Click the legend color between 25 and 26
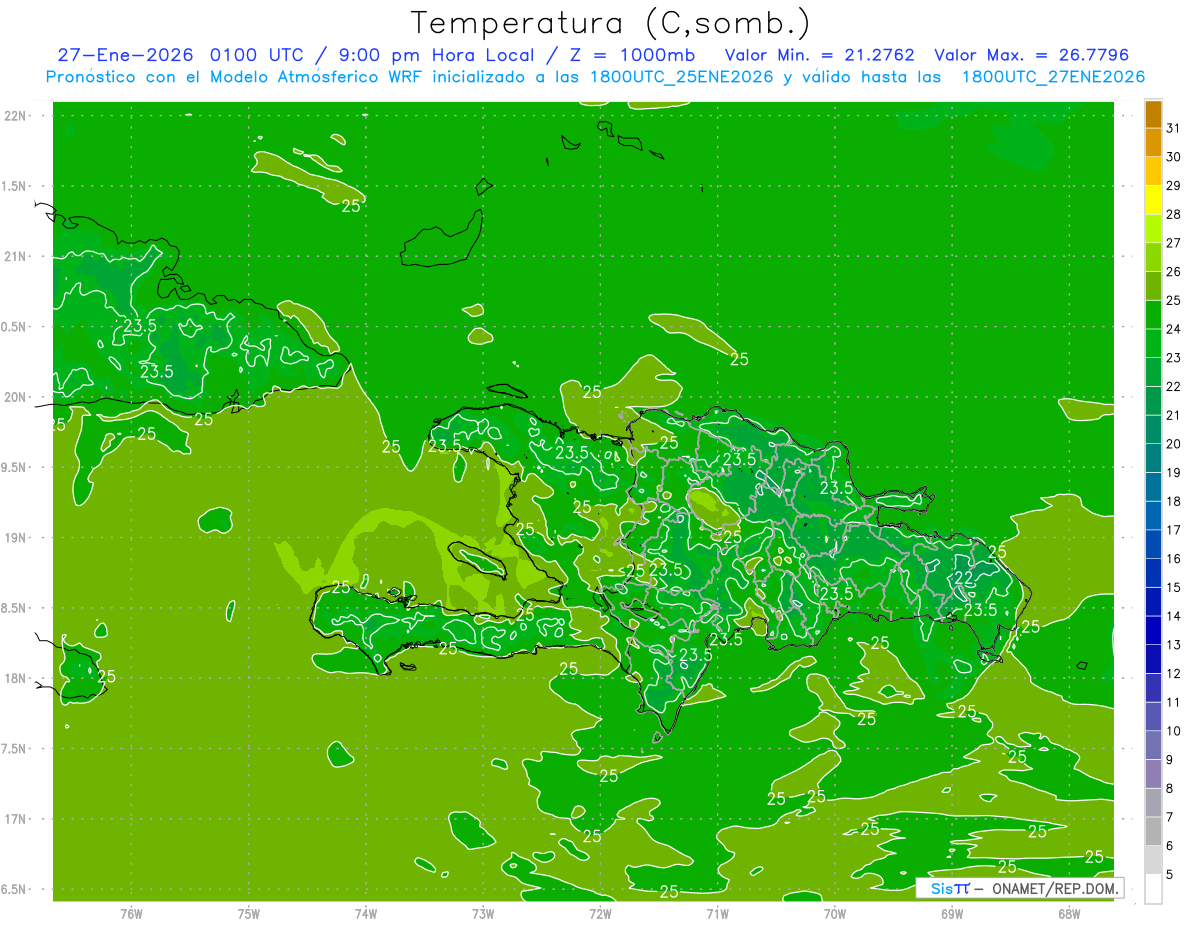This screenshot has height=927, width=1200. tap(1154, 286)
